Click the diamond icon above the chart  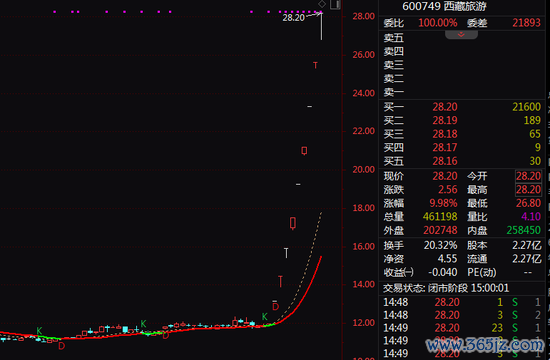[x=322, y=4]
